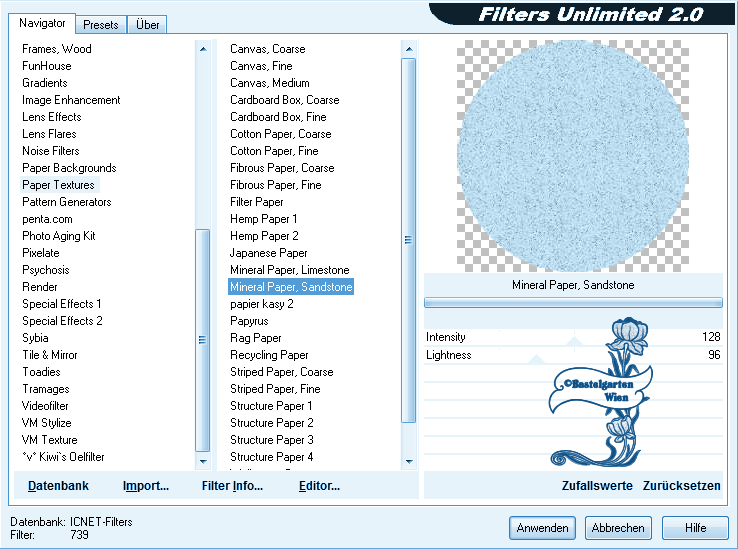
Task: Click the circular filter preview image
Action: click(x=573, y=156)
